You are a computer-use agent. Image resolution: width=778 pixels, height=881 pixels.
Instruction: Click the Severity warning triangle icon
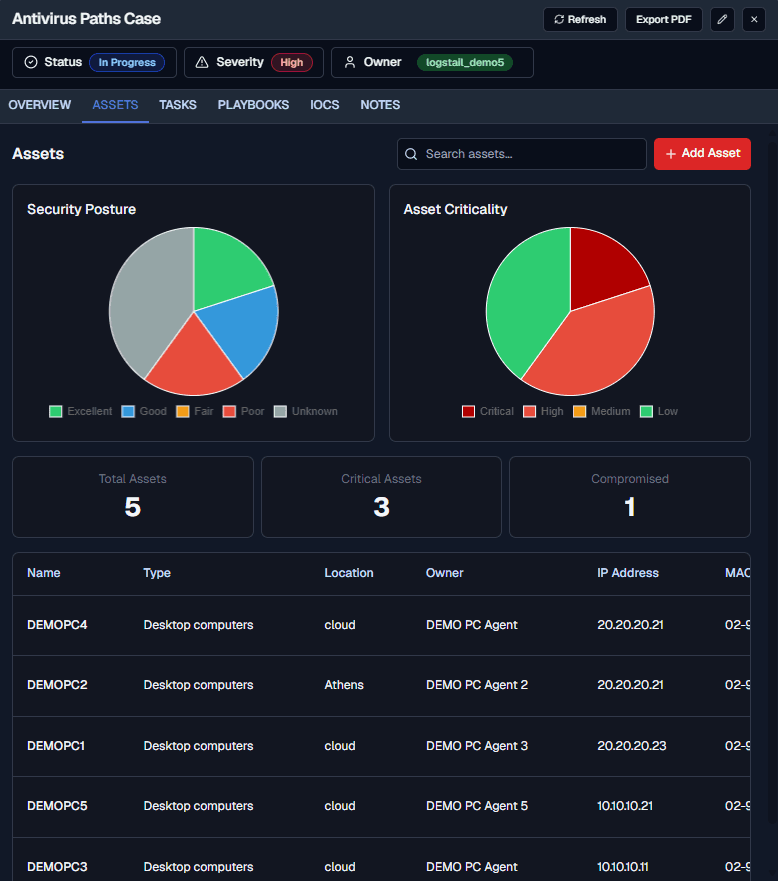pos(202,62)
